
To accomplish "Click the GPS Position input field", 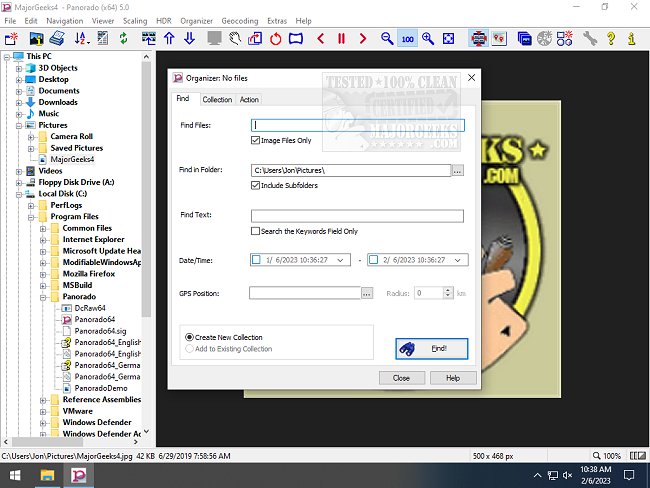I will pos(305,293).
